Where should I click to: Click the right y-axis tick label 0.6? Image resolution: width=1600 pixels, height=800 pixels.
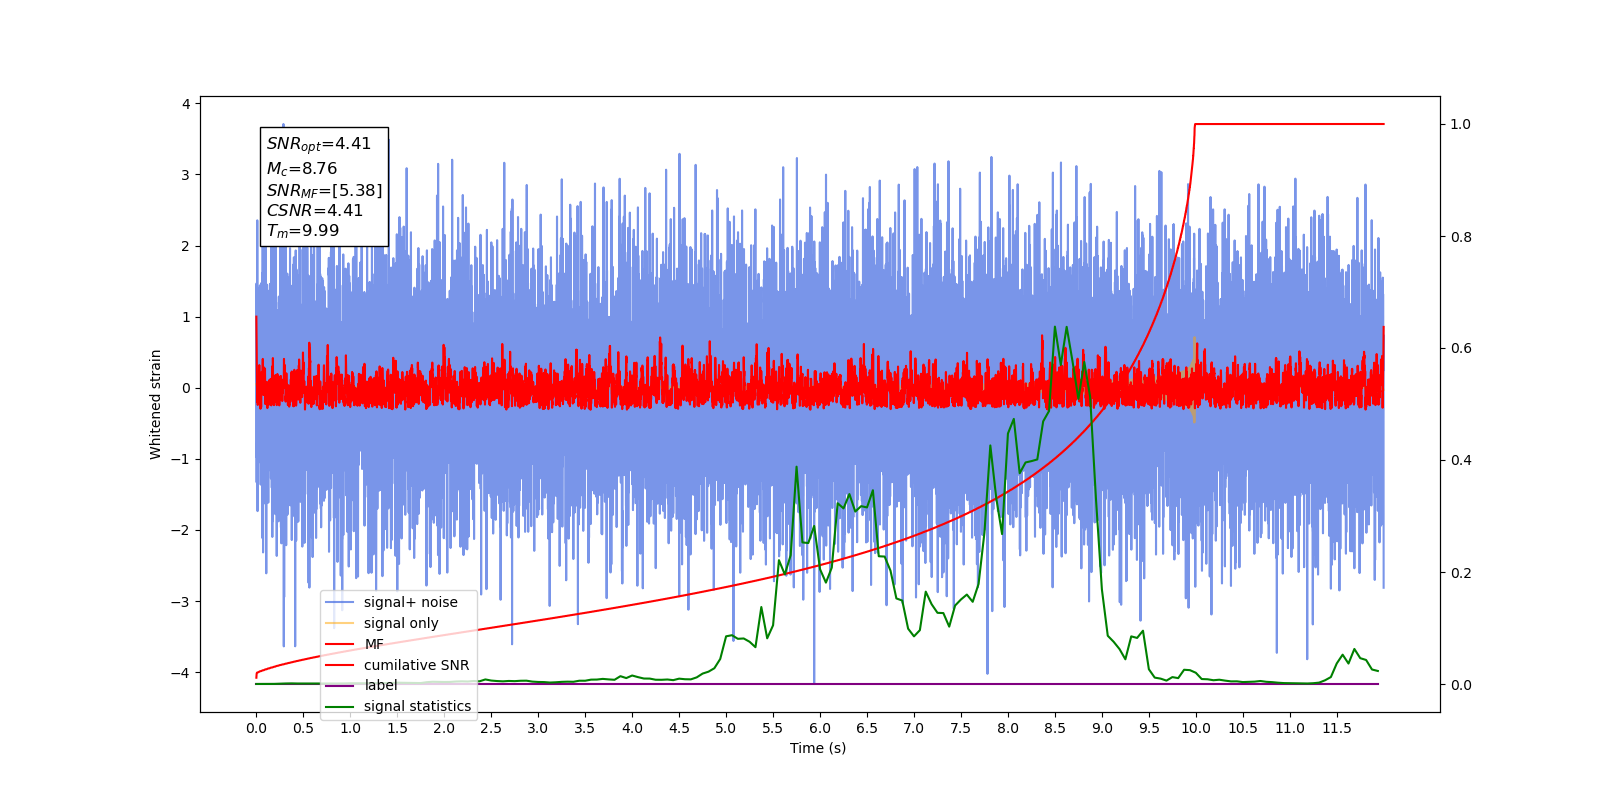click(1461, 349)
